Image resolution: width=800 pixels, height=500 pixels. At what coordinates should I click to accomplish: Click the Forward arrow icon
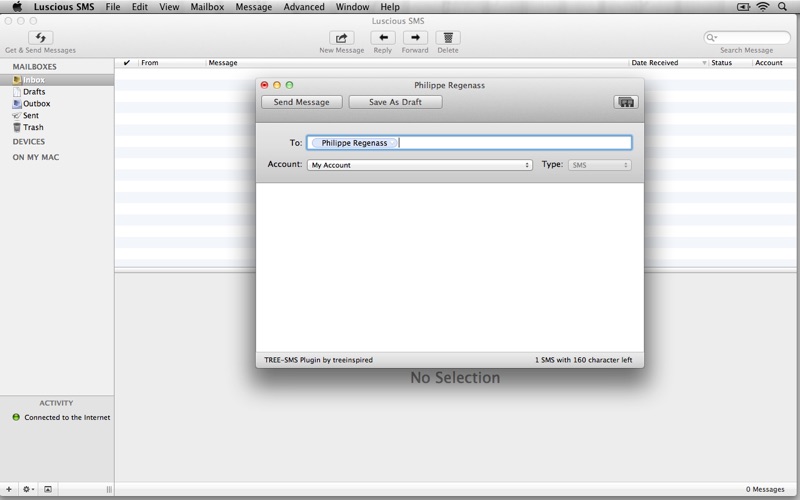(415, 38)
